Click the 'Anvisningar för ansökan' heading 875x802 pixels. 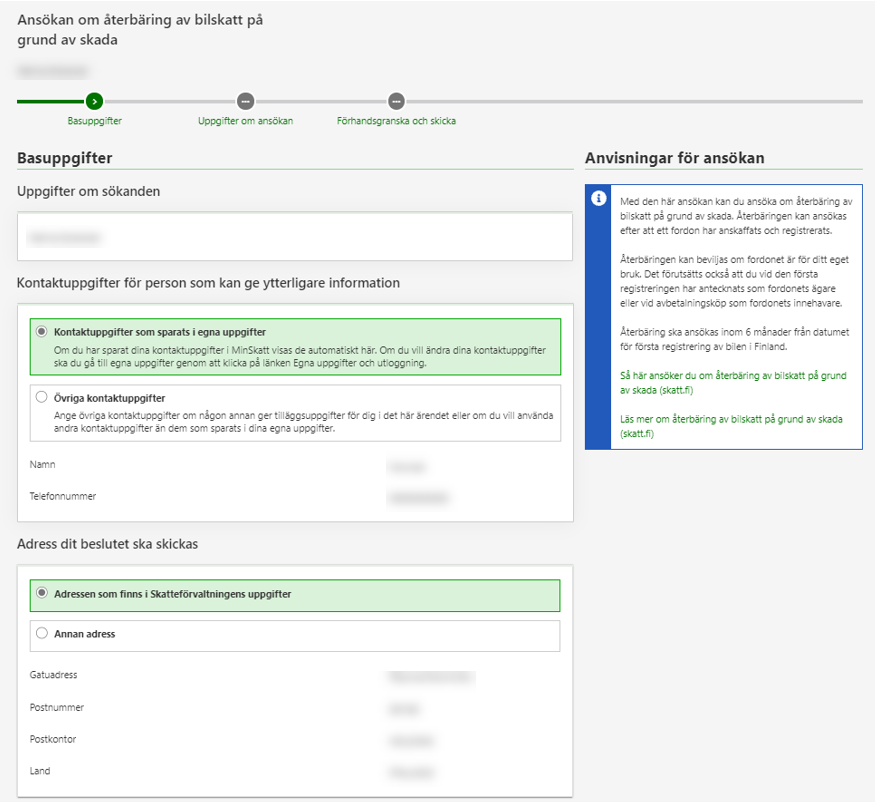(675, 158)
